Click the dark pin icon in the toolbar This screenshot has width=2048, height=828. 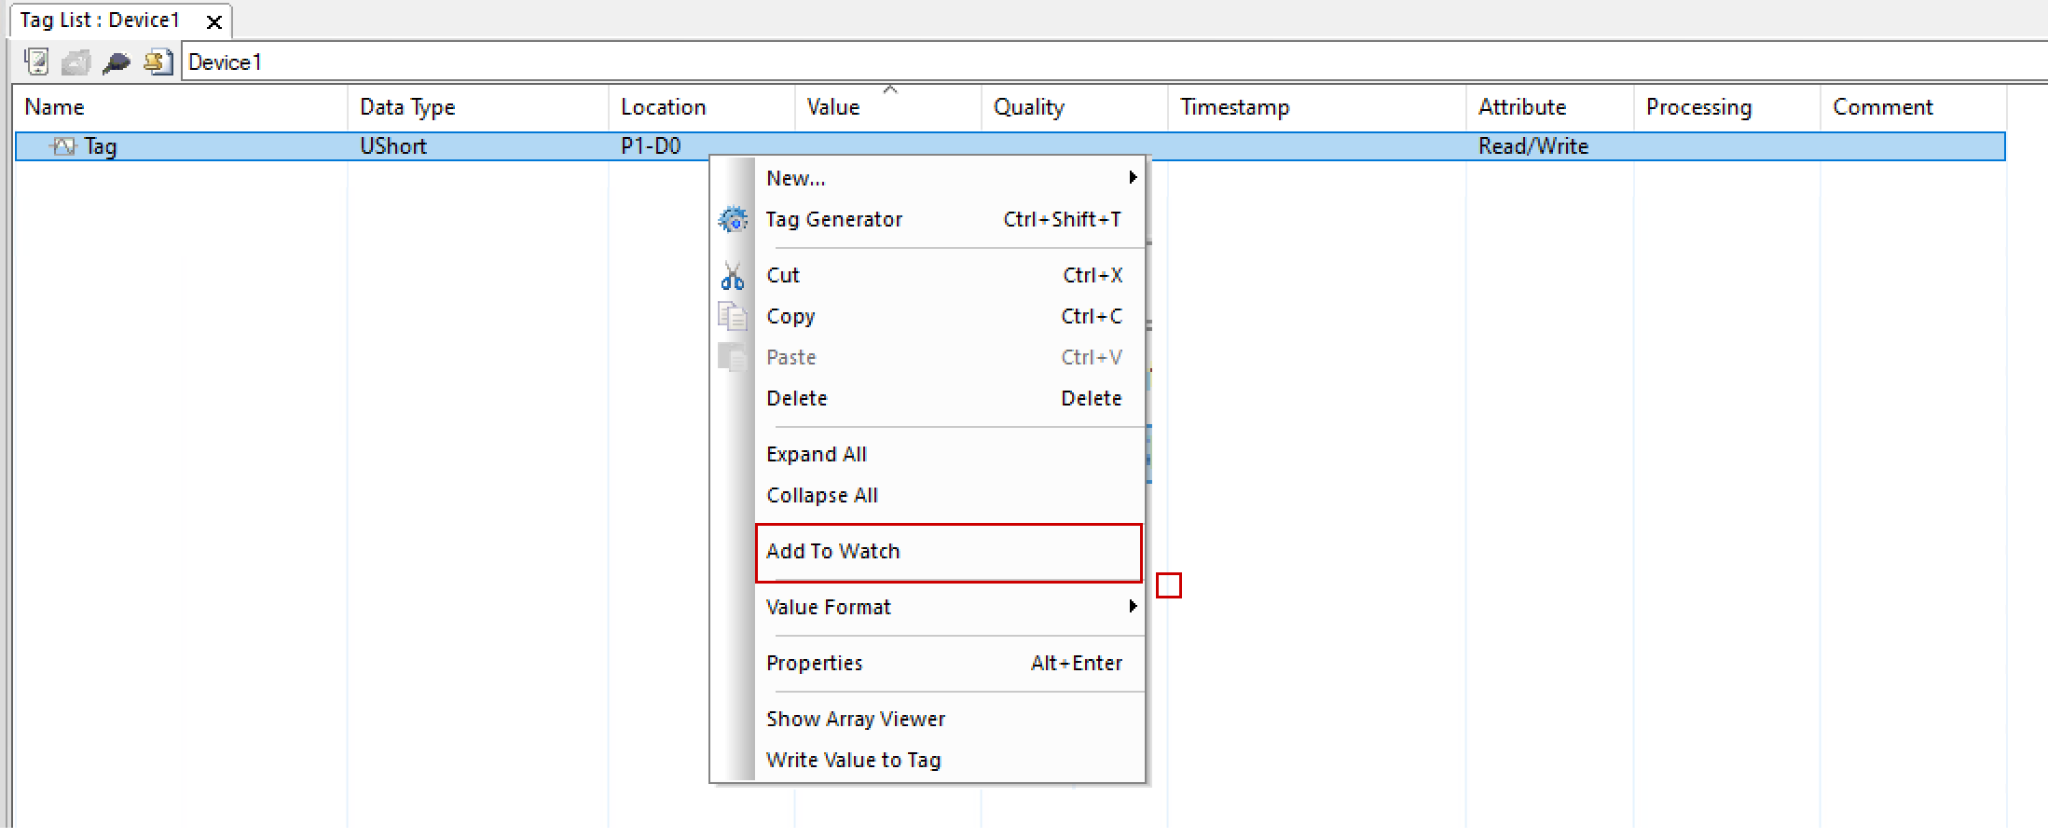click(x=117, y=62)
